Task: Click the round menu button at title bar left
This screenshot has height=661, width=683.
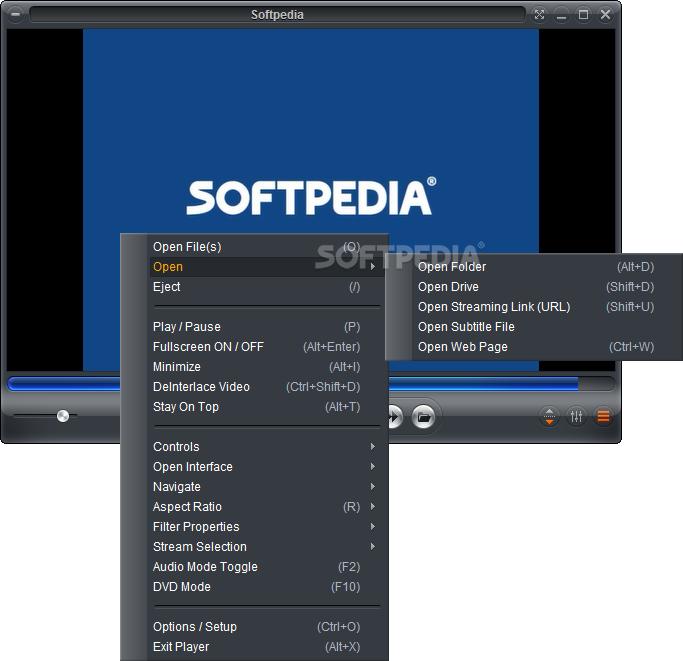Action: (16, 14)
